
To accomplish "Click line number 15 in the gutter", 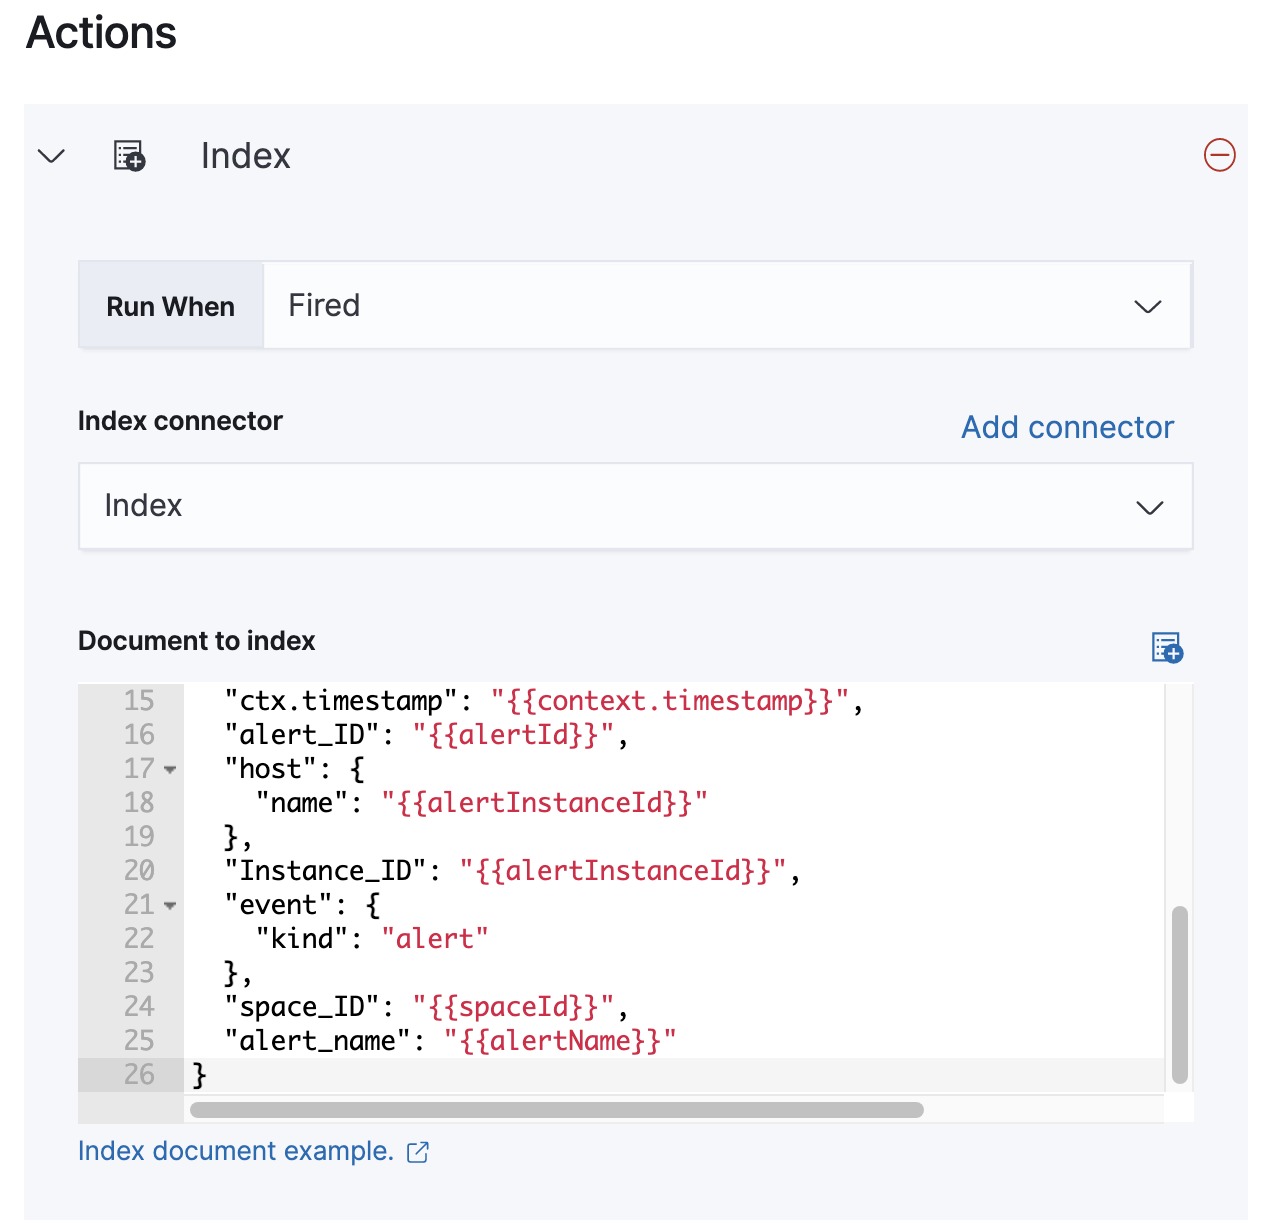I will [139, 701].
